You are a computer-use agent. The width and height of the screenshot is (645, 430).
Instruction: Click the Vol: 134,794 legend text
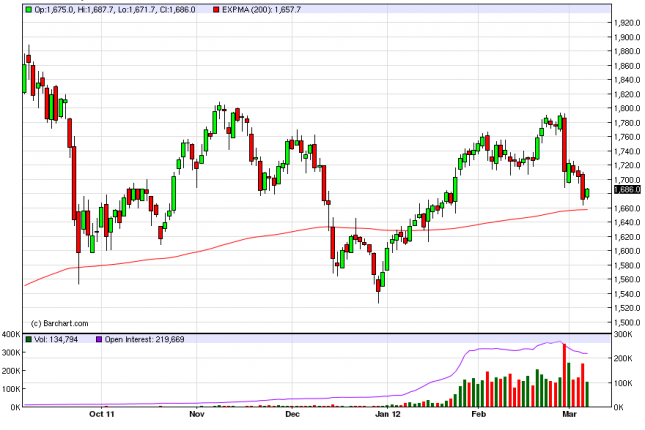[x=59, y=338]
